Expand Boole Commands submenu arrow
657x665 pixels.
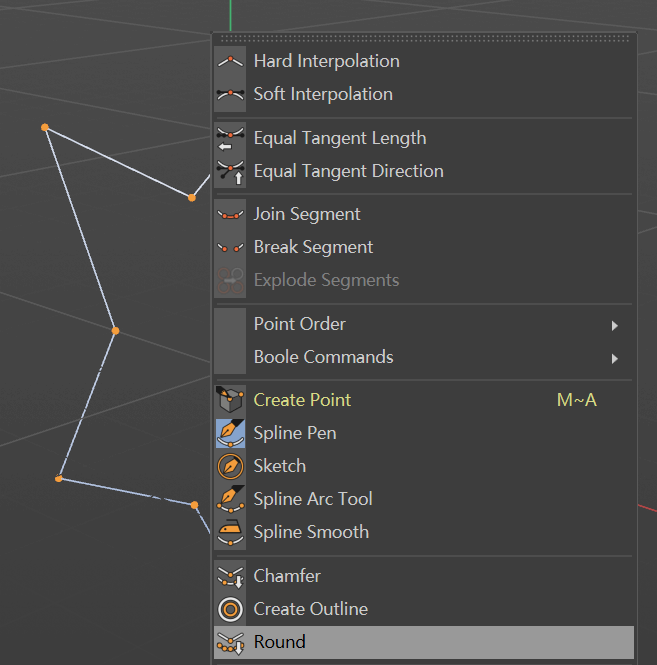tap(615, 358)
